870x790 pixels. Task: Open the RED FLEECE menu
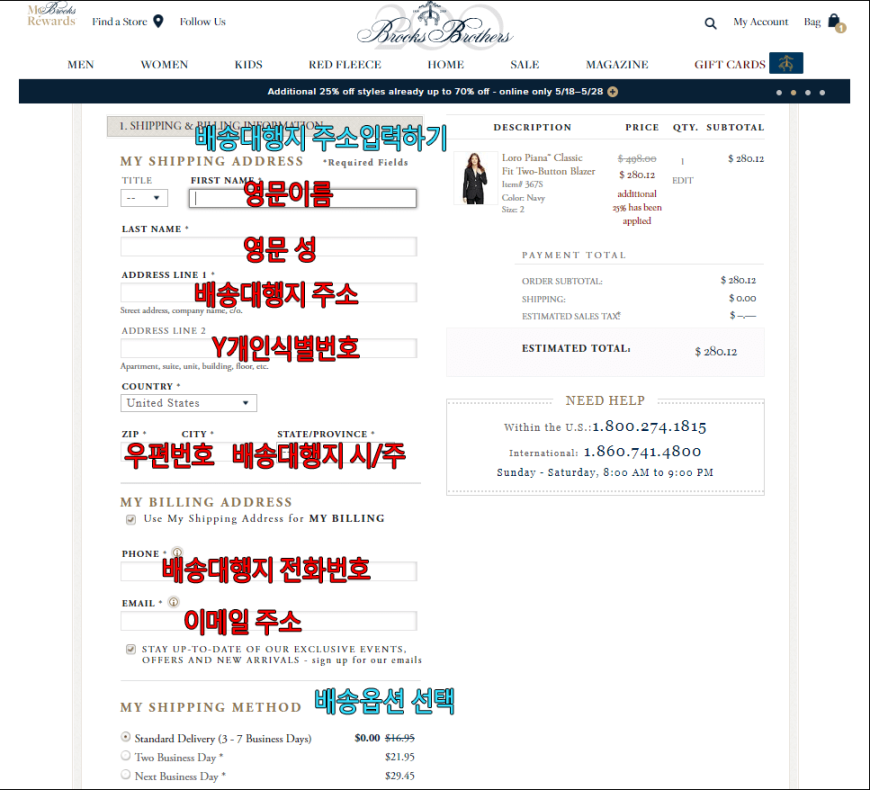tap(345, 65)
